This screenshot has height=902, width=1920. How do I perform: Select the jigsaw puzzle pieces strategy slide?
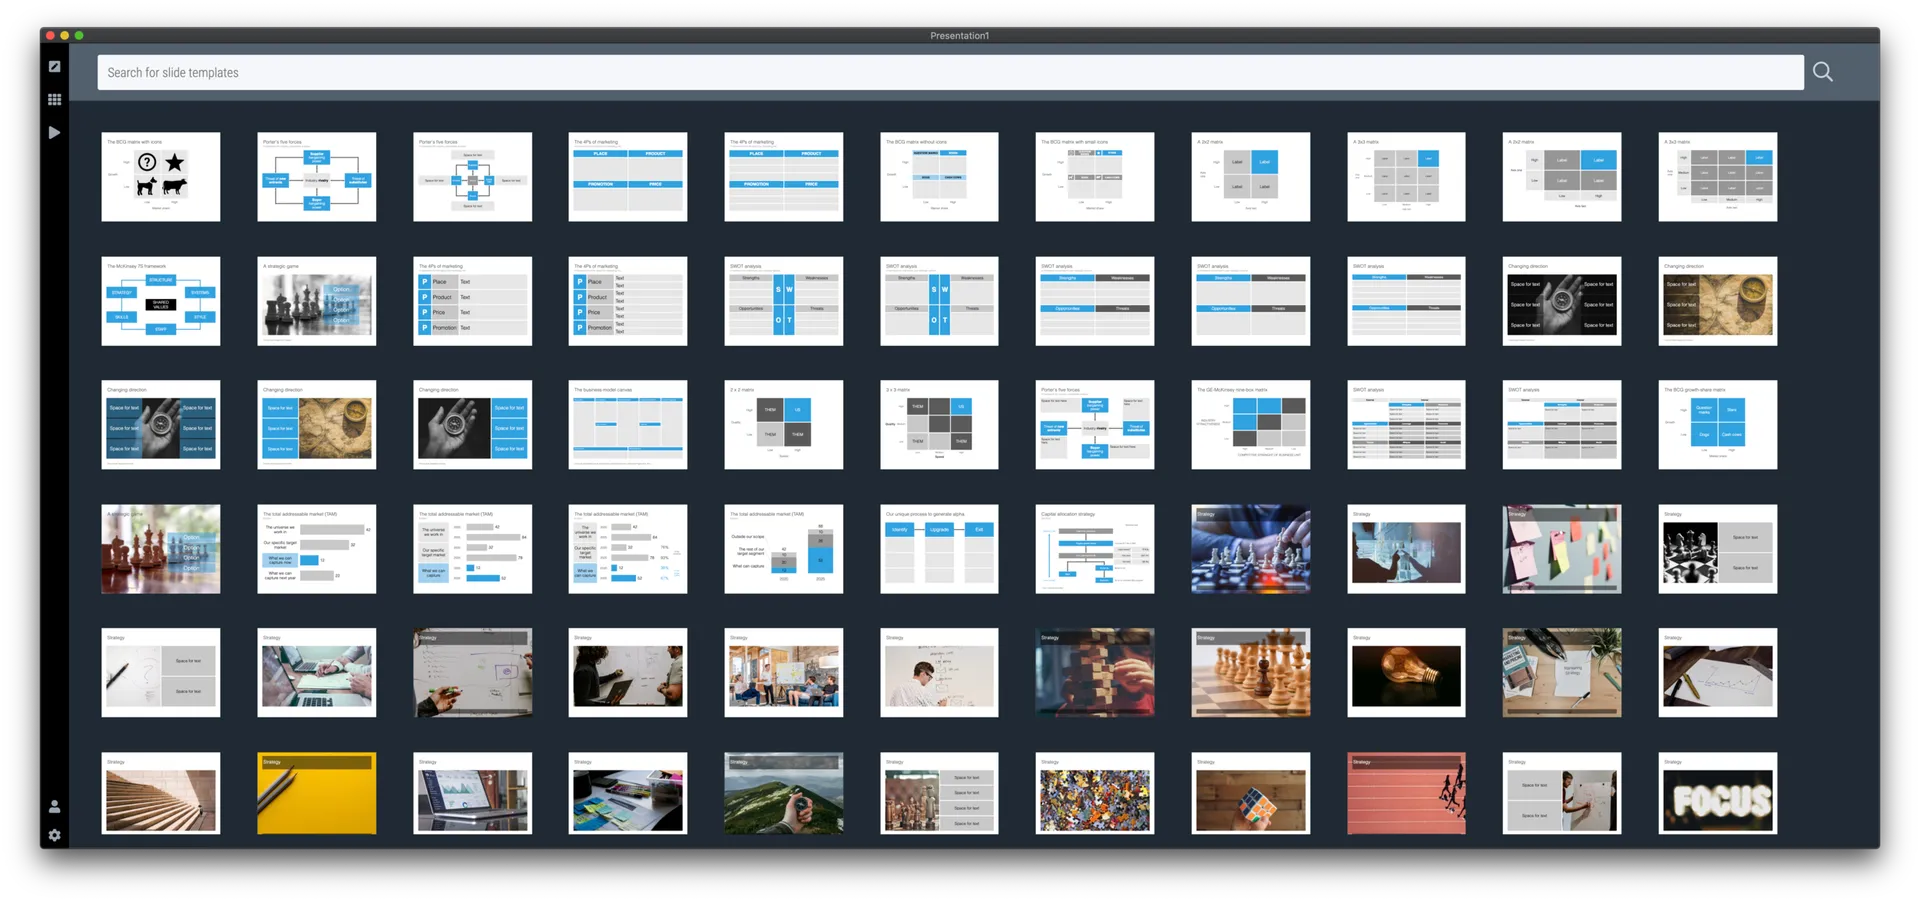click(1095, 793)
